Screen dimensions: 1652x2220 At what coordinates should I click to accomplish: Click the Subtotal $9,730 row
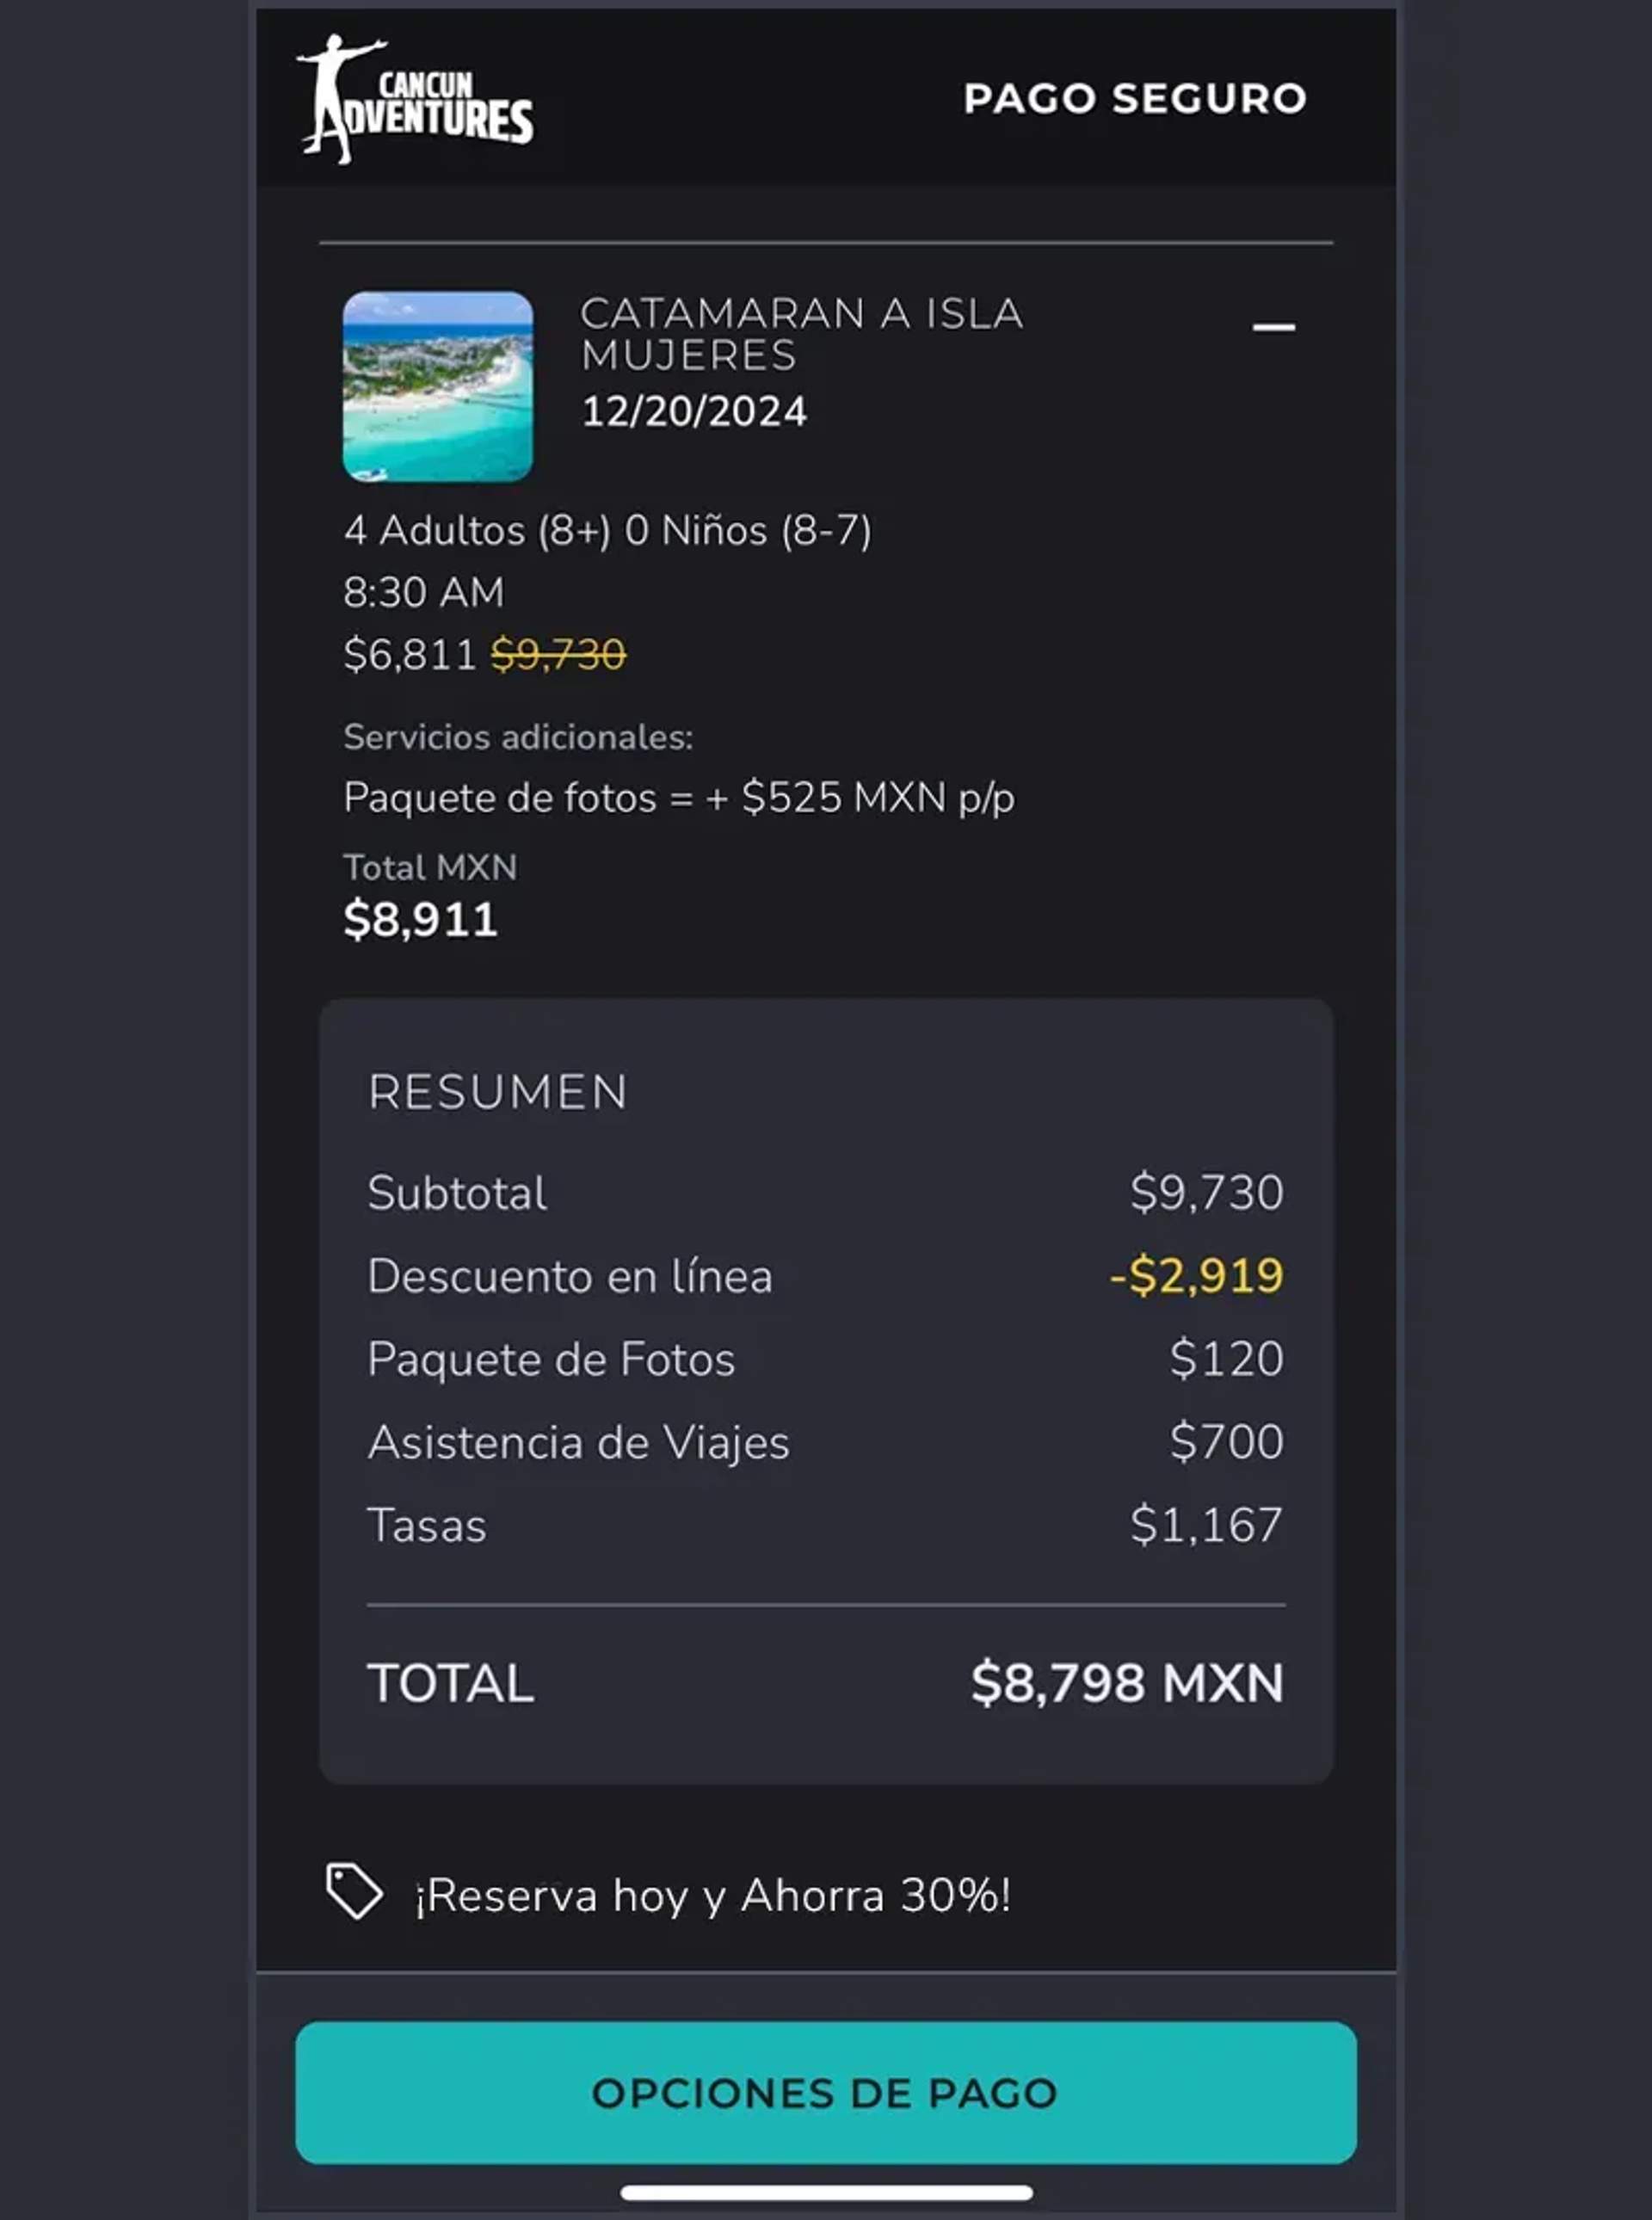point(830,1194)
